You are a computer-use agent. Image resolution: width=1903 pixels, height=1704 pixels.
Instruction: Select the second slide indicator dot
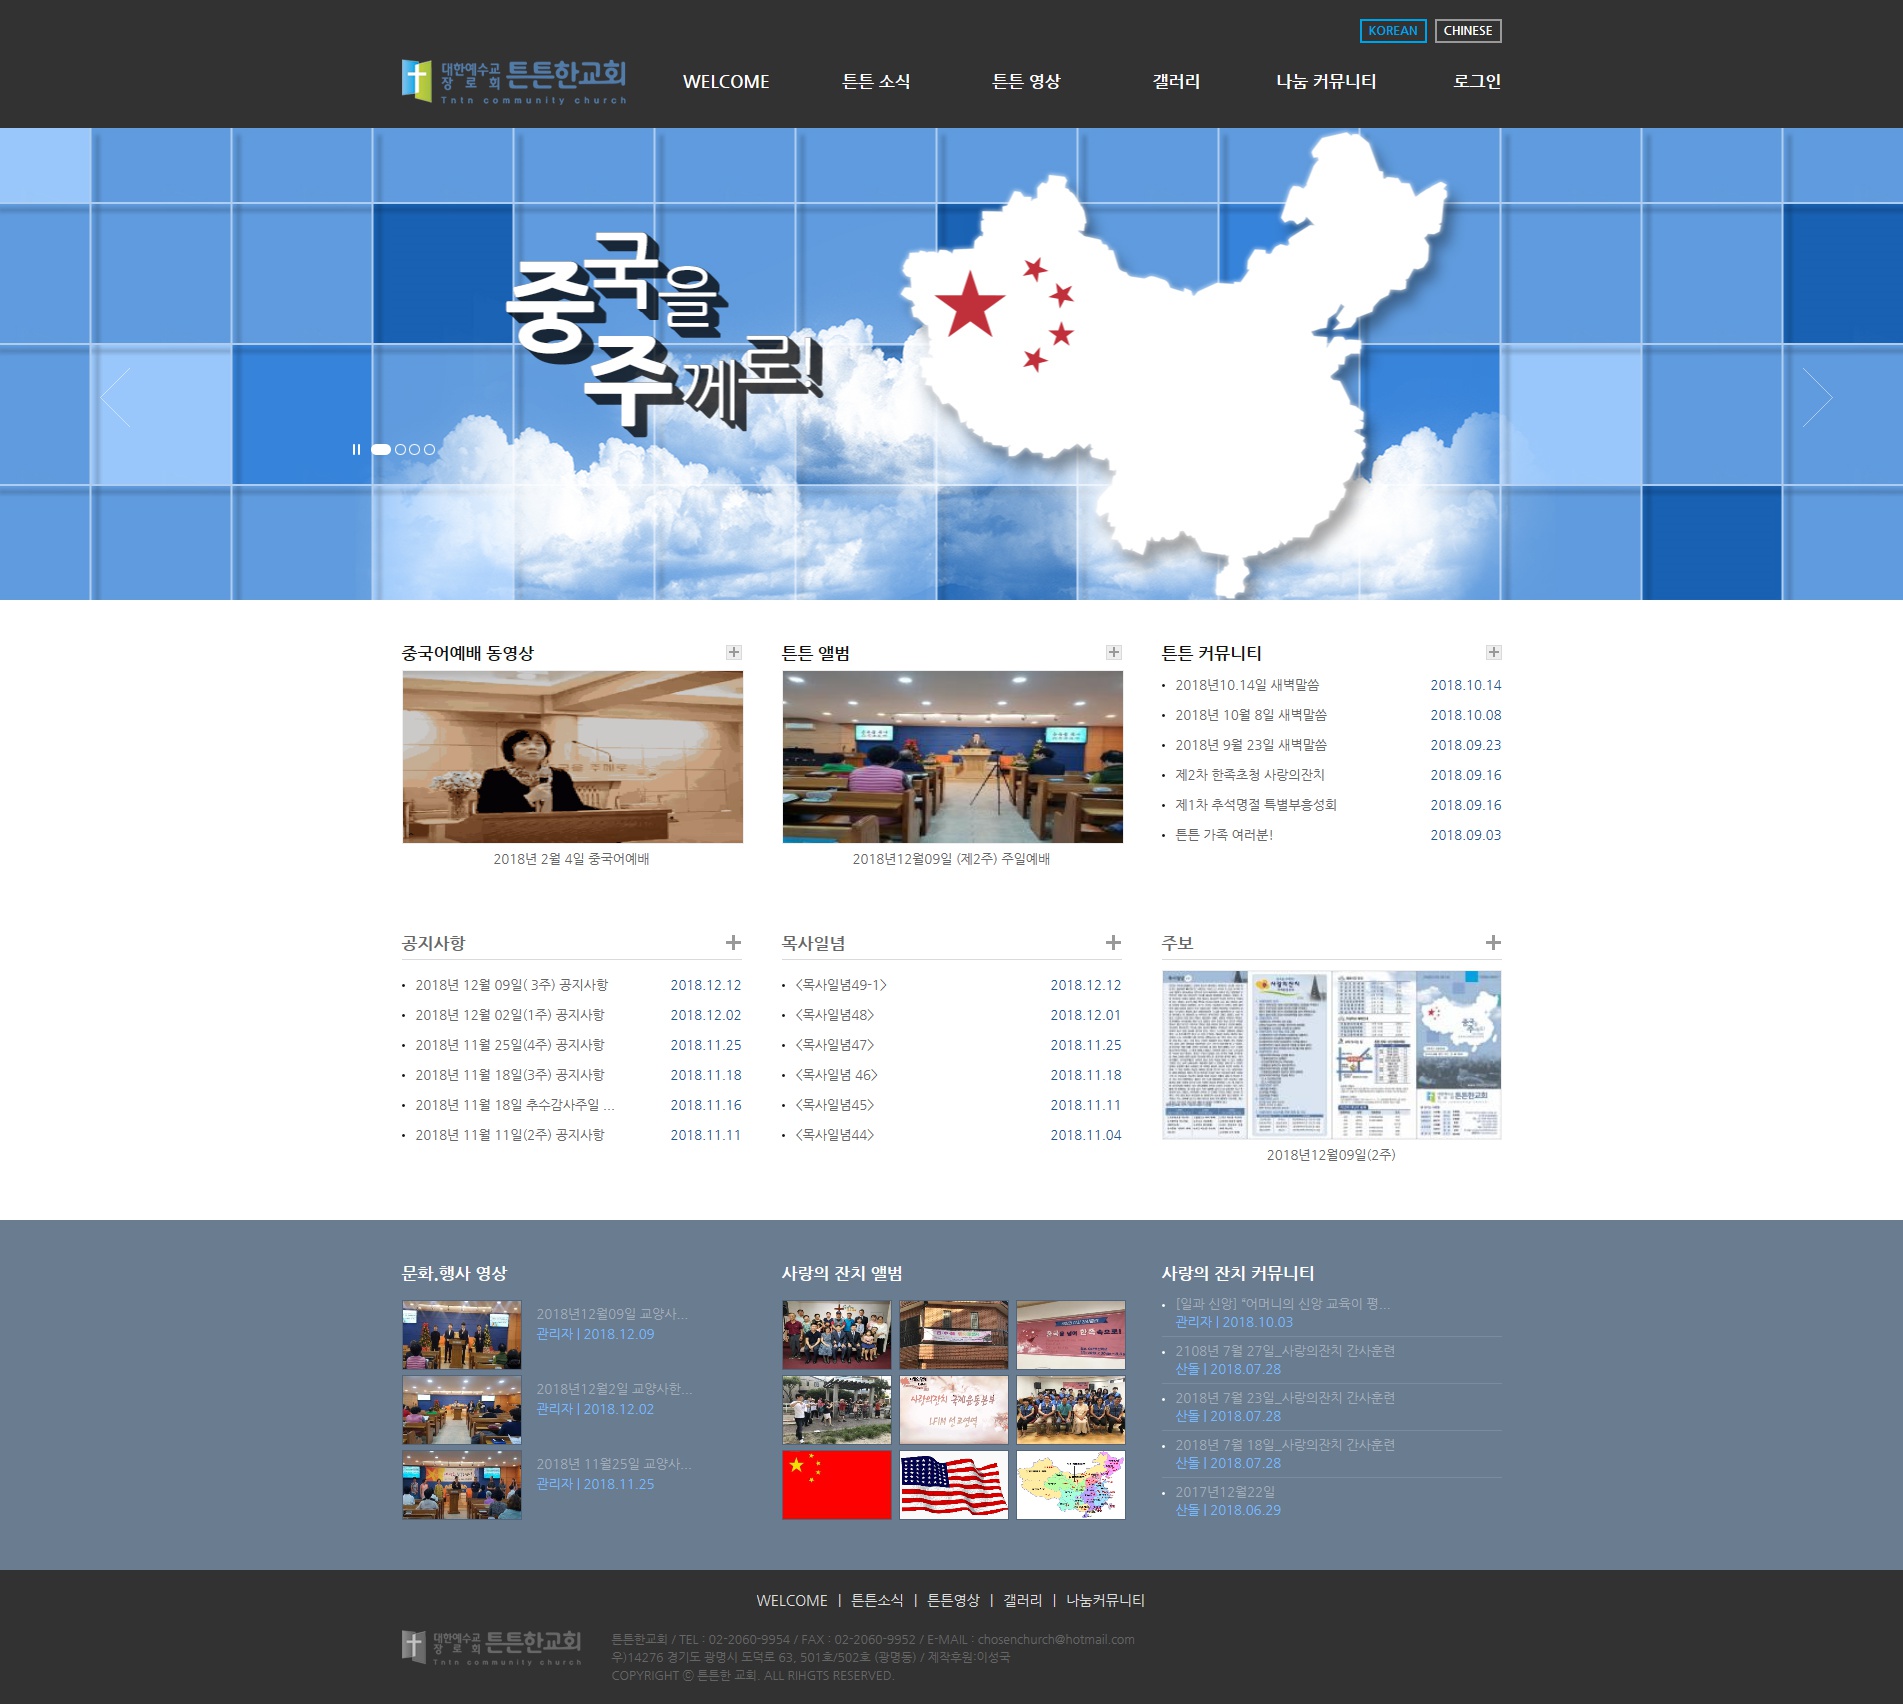pos(400,450)
